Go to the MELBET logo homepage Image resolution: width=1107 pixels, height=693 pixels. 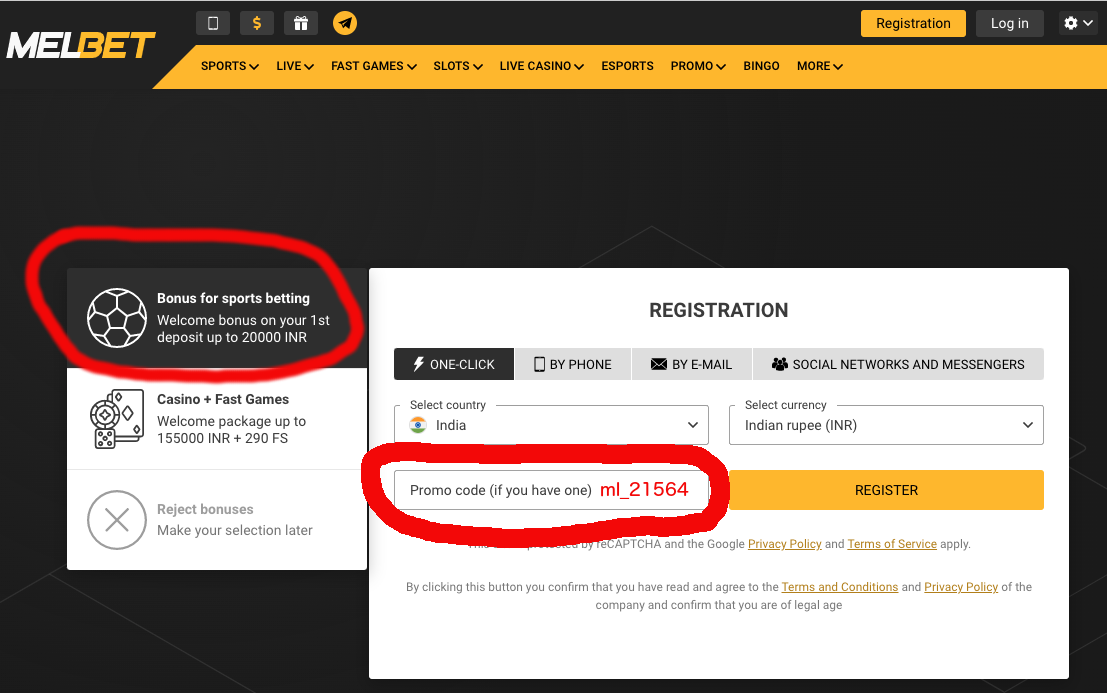click(x=80, y=46)
